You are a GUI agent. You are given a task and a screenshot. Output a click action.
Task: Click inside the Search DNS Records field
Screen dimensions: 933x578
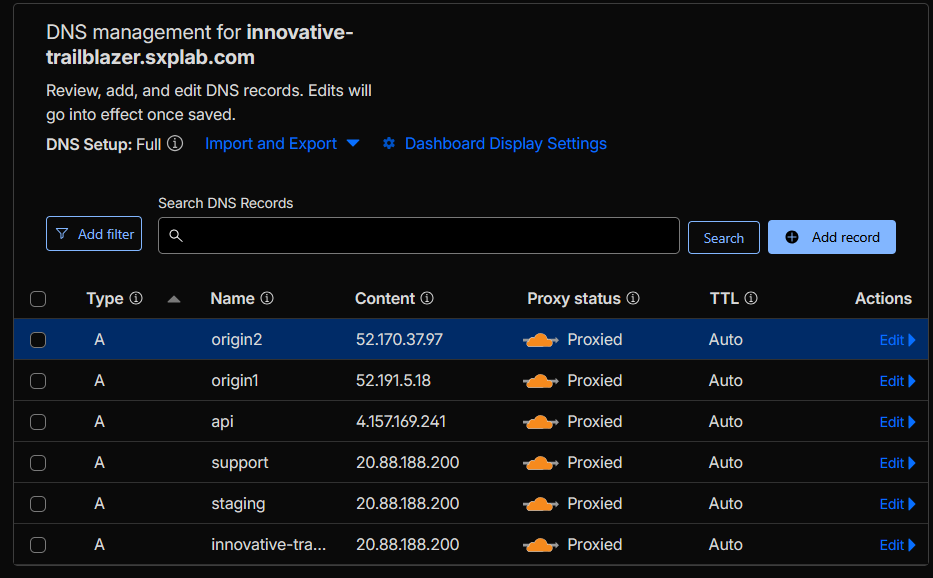(420, 236)
